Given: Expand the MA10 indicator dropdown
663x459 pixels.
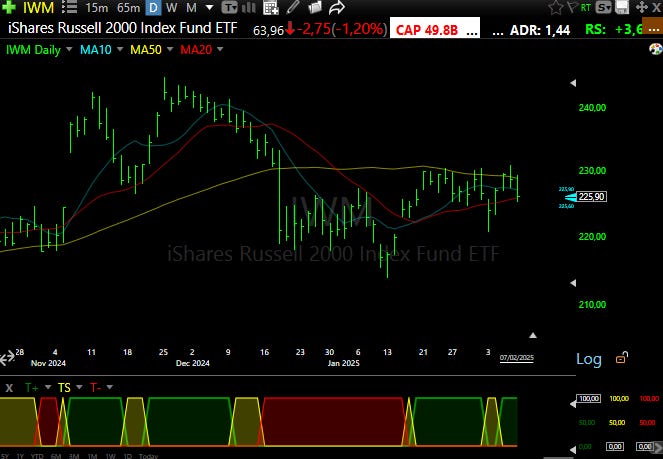Looking at the screenshot, I should pos(120,49).
